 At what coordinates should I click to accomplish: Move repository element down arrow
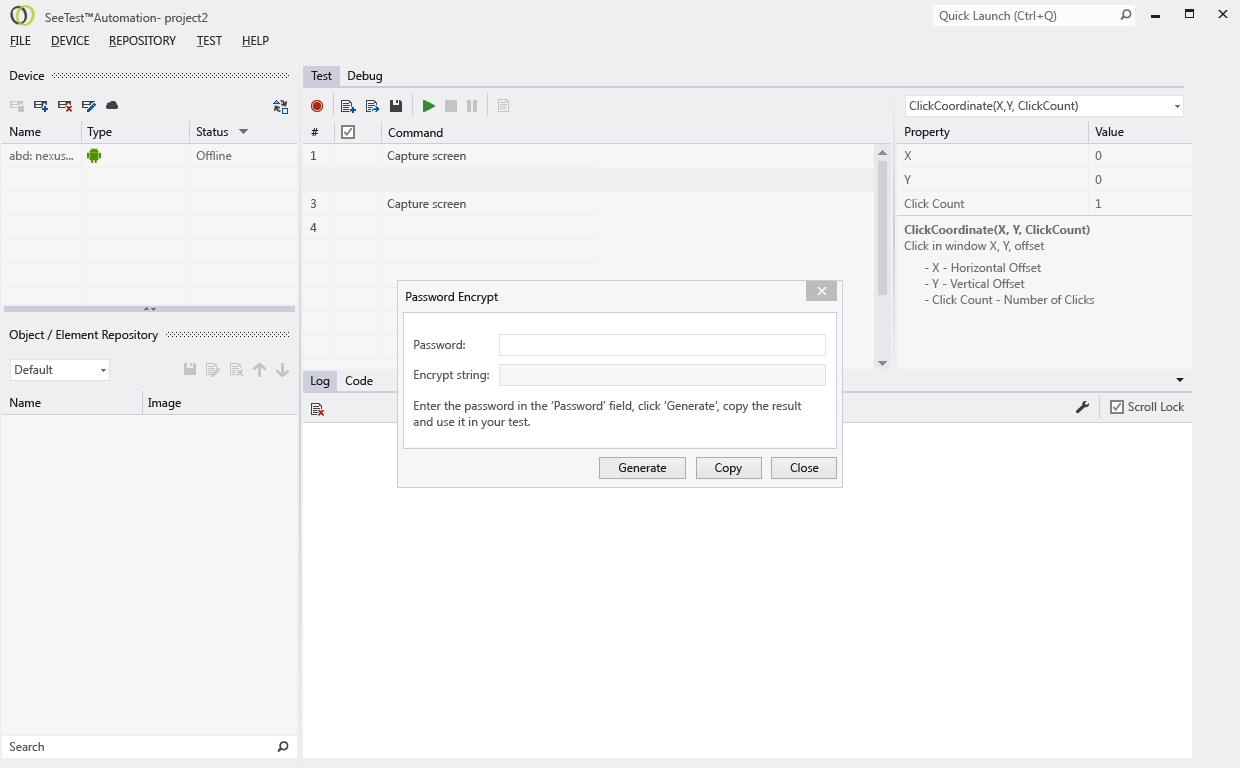283,370
